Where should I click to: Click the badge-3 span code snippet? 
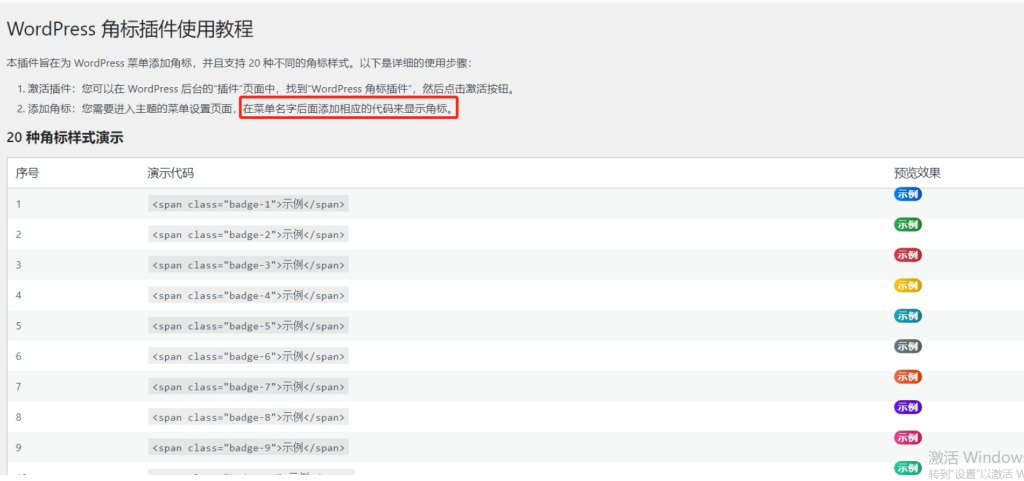tap(248, 265)
